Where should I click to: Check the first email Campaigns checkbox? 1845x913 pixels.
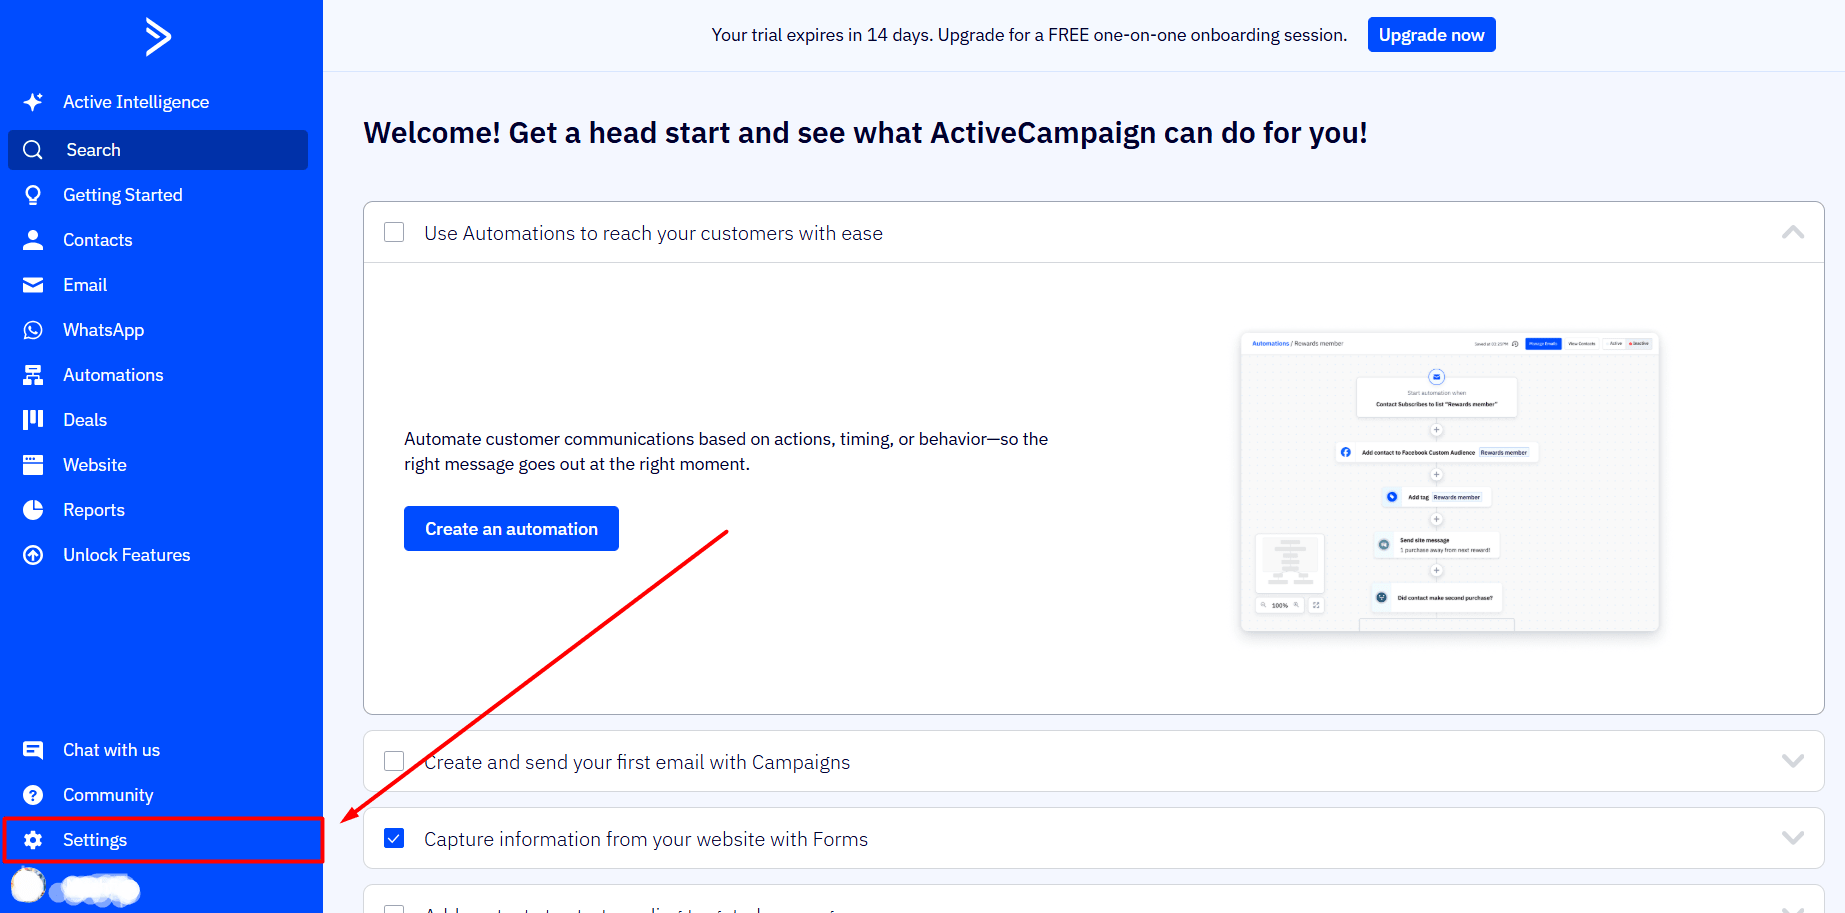pos(394,761)
